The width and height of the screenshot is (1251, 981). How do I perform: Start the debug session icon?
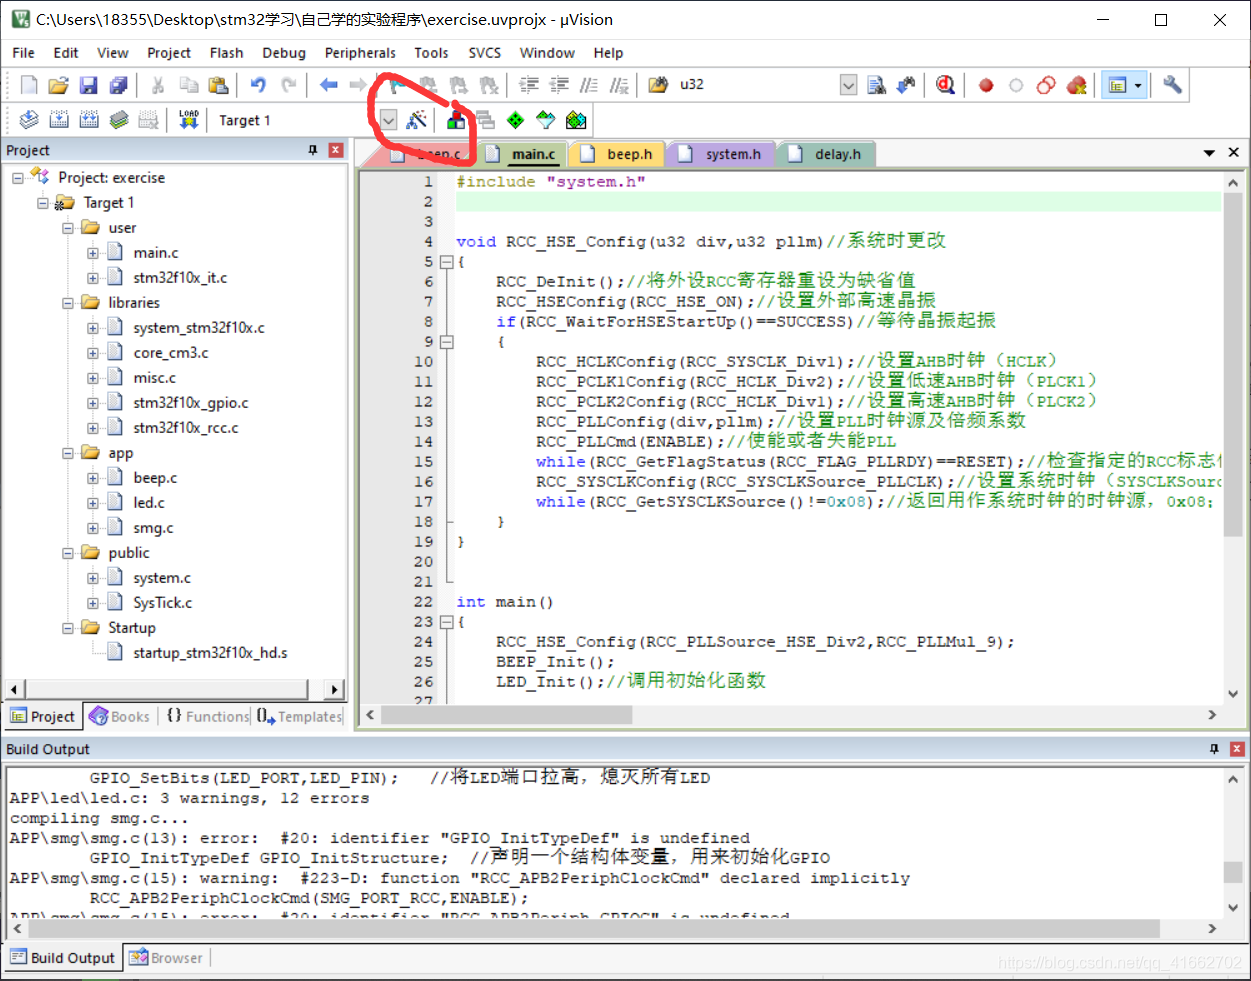pyautogui.click(x=946, y=85)
